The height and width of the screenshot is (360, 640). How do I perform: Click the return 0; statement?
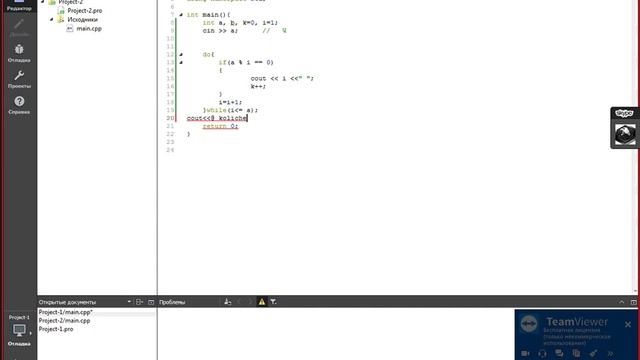(x=220, y=126)
